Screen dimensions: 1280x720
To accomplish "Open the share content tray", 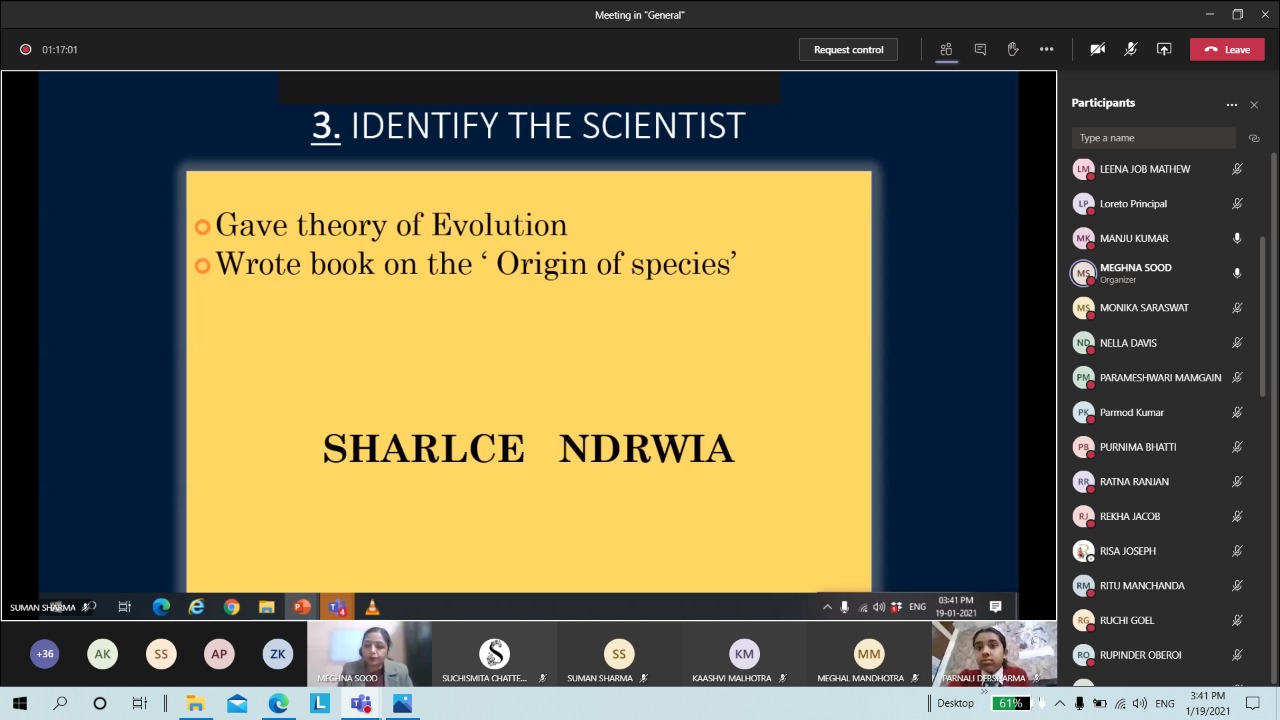I will click(1164, 49).
